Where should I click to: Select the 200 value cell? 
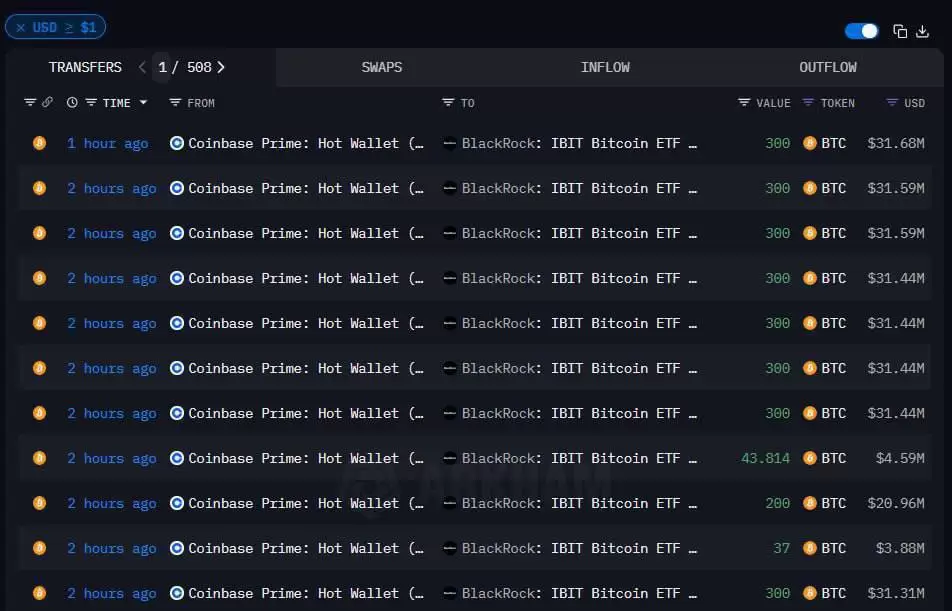(778, 503)
